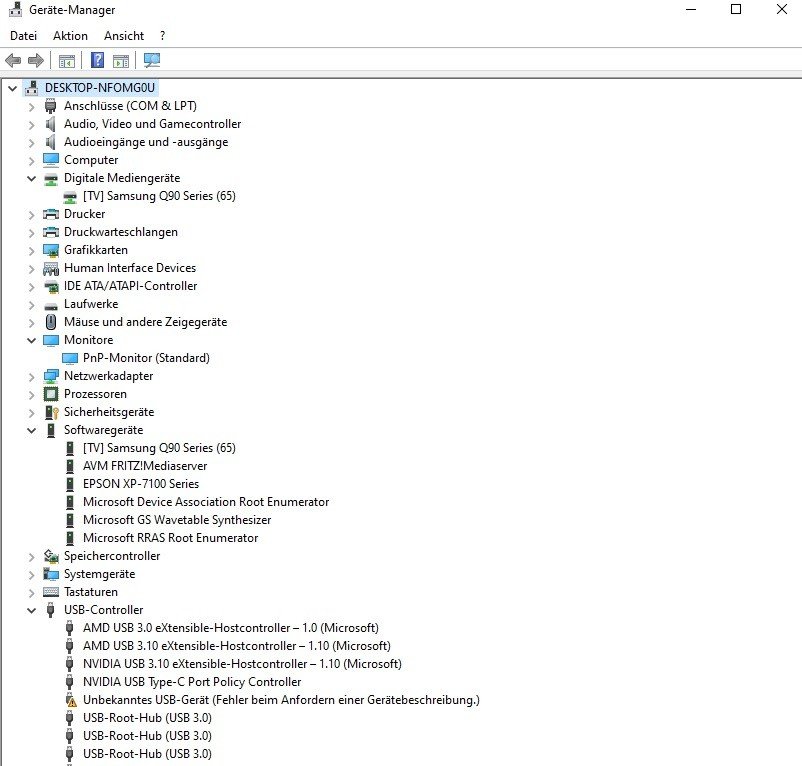Collapse the Softwaregeräte category

pos(31,430)
